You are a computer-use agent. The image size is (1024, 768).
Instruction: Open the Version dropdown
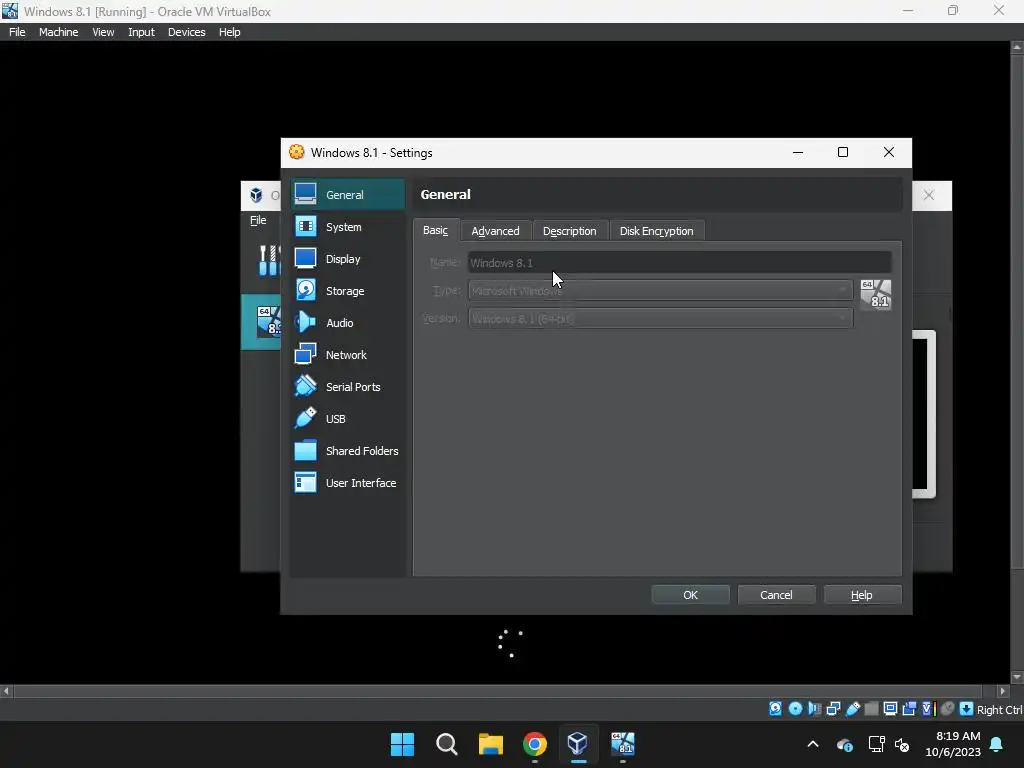point(660,319)
